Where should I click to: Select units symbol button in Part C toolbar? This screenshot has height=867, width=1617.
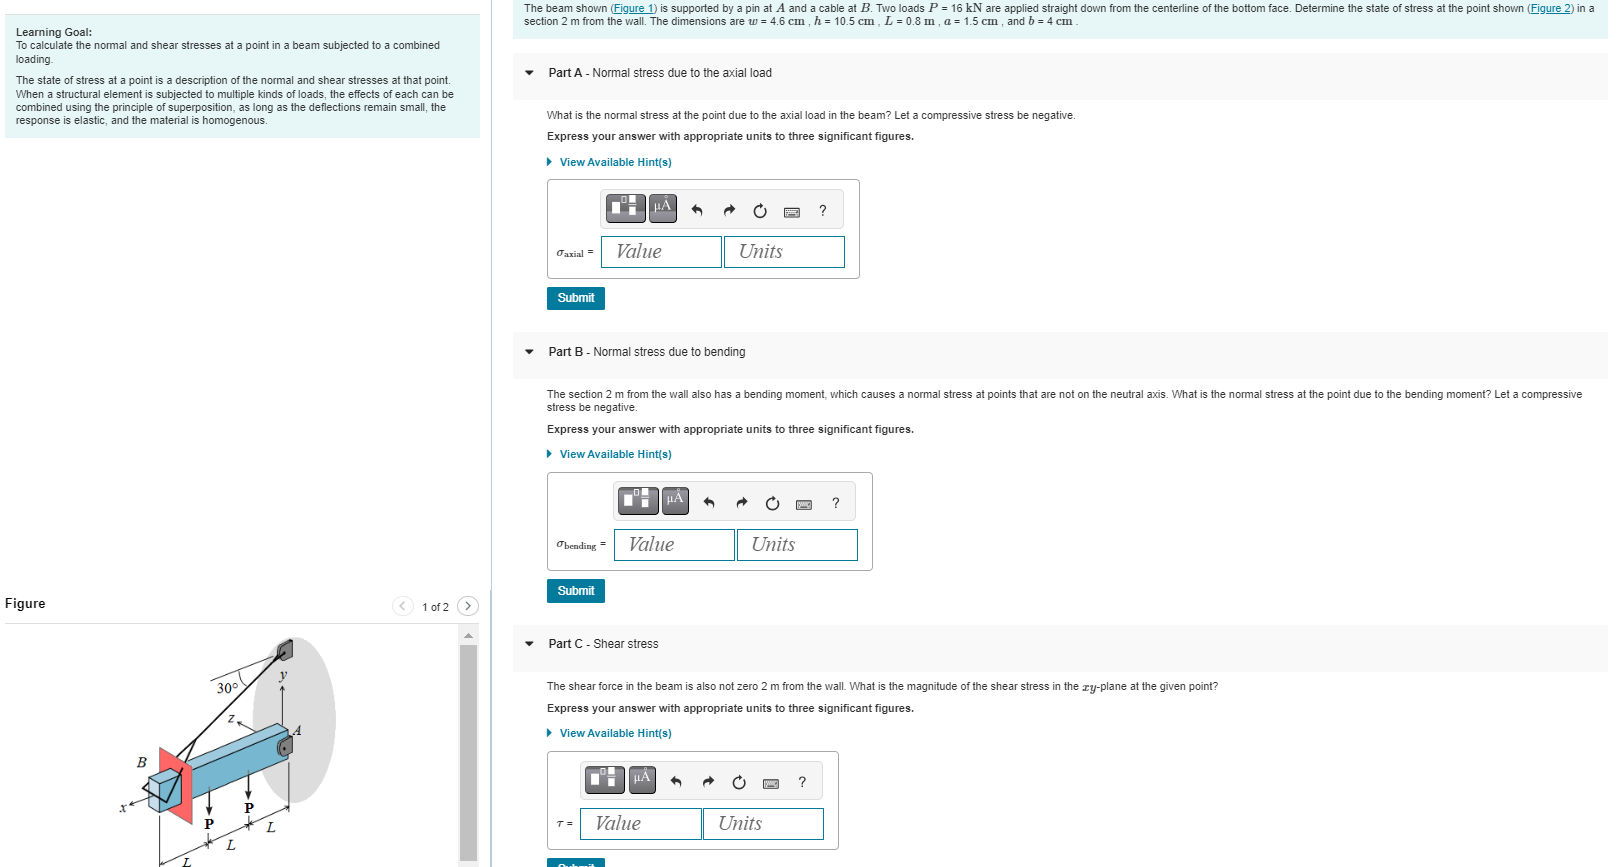642,779
